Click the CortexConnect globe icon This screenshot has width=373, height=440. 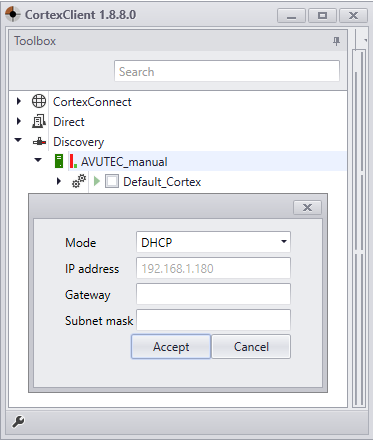click(39, 101)
